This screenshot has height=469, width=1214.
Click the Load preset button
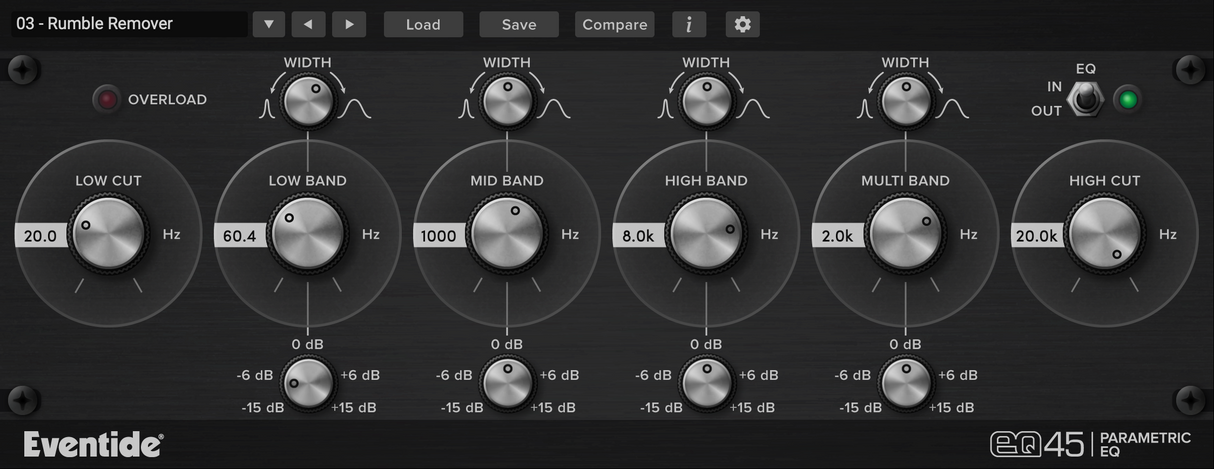pyautogui.click(x=423, y=24)
